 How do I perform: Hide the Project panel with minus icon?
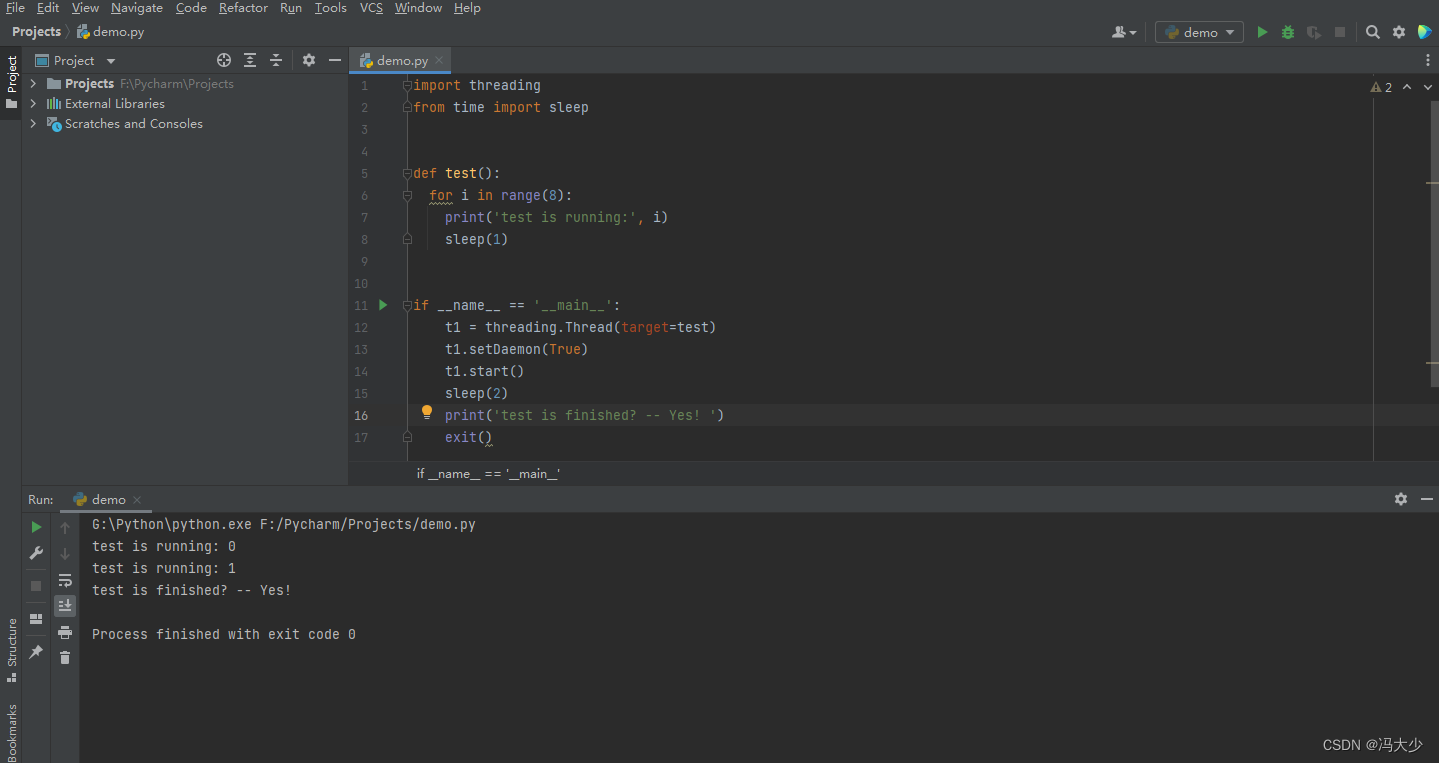[335, 60]
